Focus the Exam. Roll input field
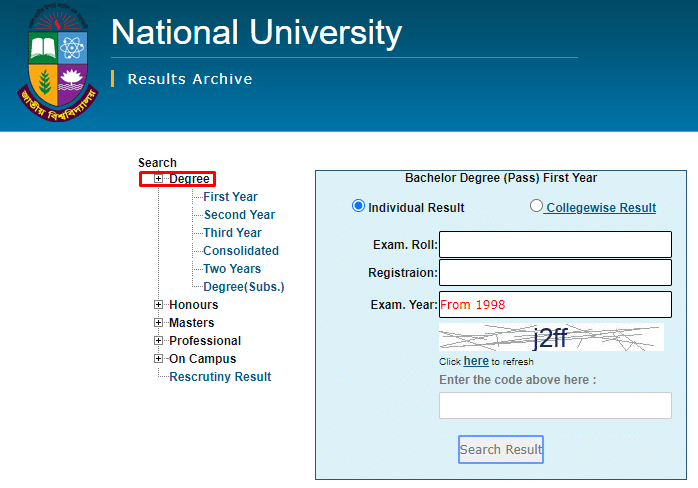698x488 pixels. [555, 244]
